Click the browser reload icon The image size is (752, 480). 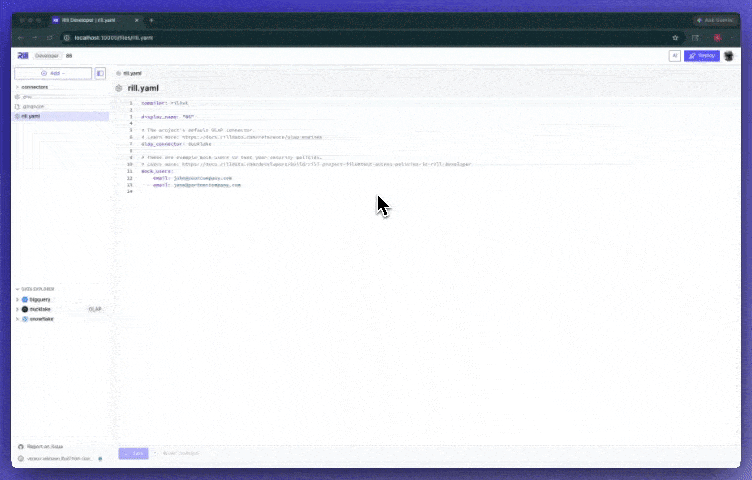(49, 38)
